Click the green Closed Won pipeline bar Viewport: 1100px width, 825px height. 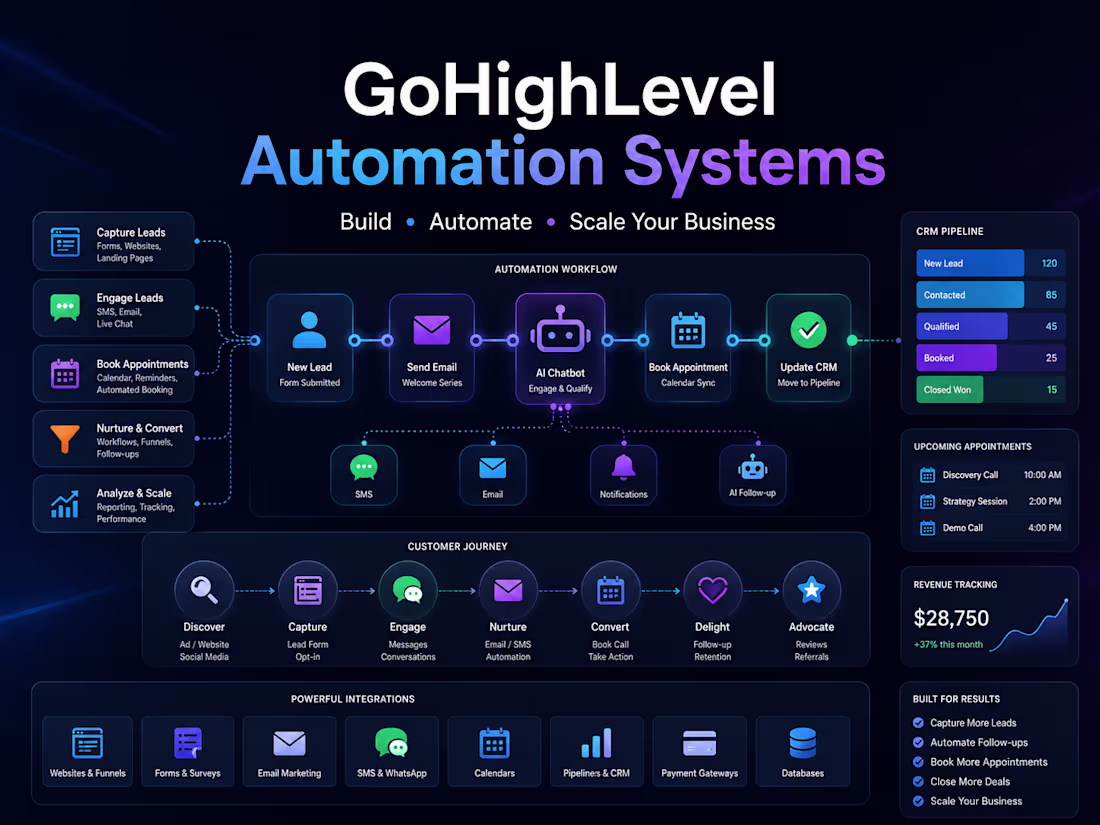[949, 389]
